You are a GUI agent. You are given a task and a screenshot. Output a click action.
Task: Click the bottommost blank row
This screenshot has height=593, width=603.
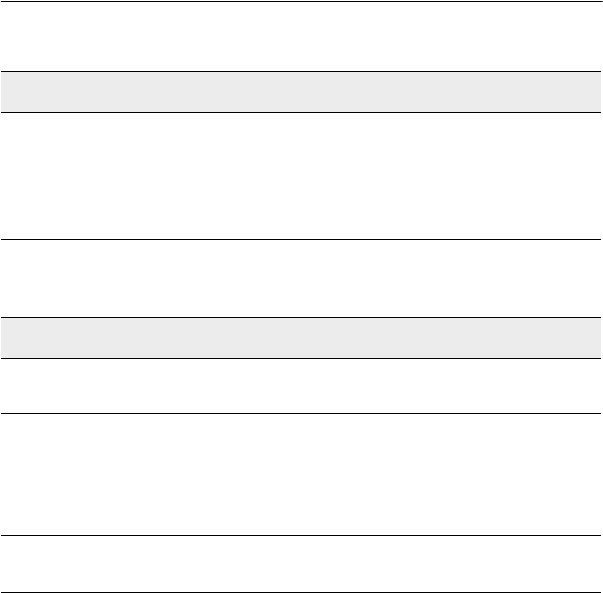[x=301, y=564]
